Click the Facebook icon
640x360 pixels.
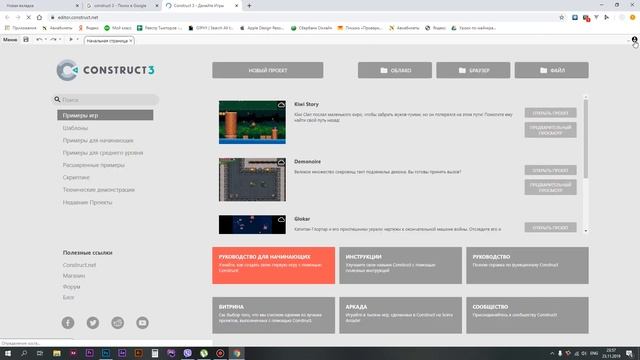pos(68,323)
